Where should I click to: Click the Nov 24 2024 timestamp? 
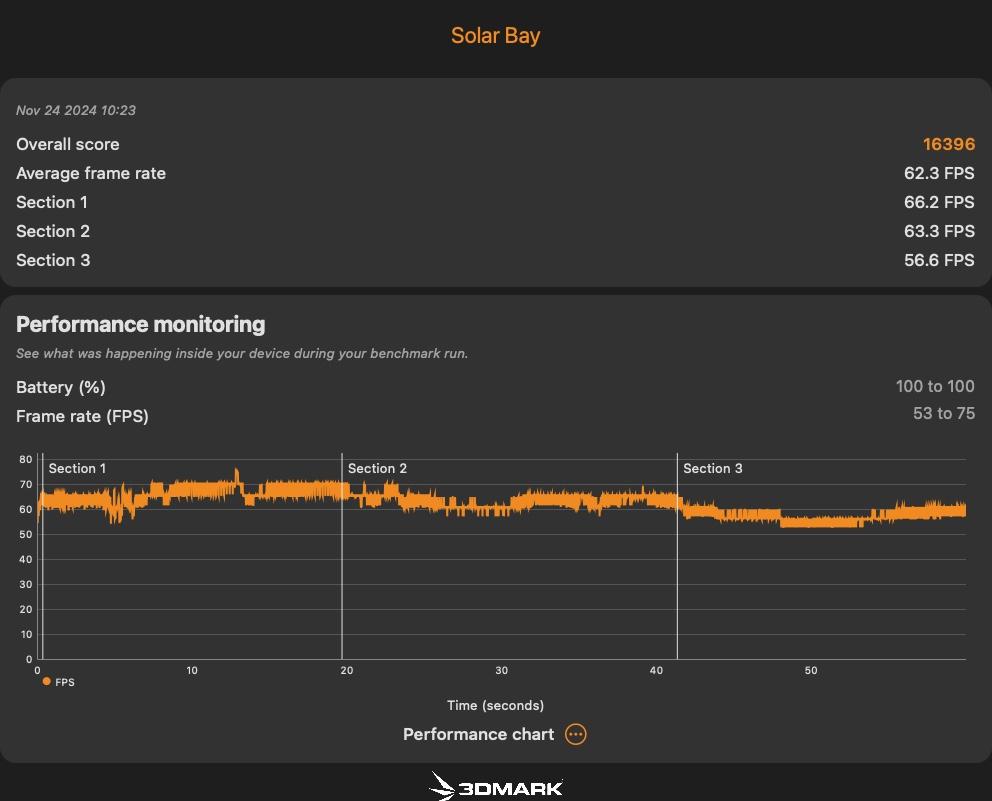pos(76,110)
